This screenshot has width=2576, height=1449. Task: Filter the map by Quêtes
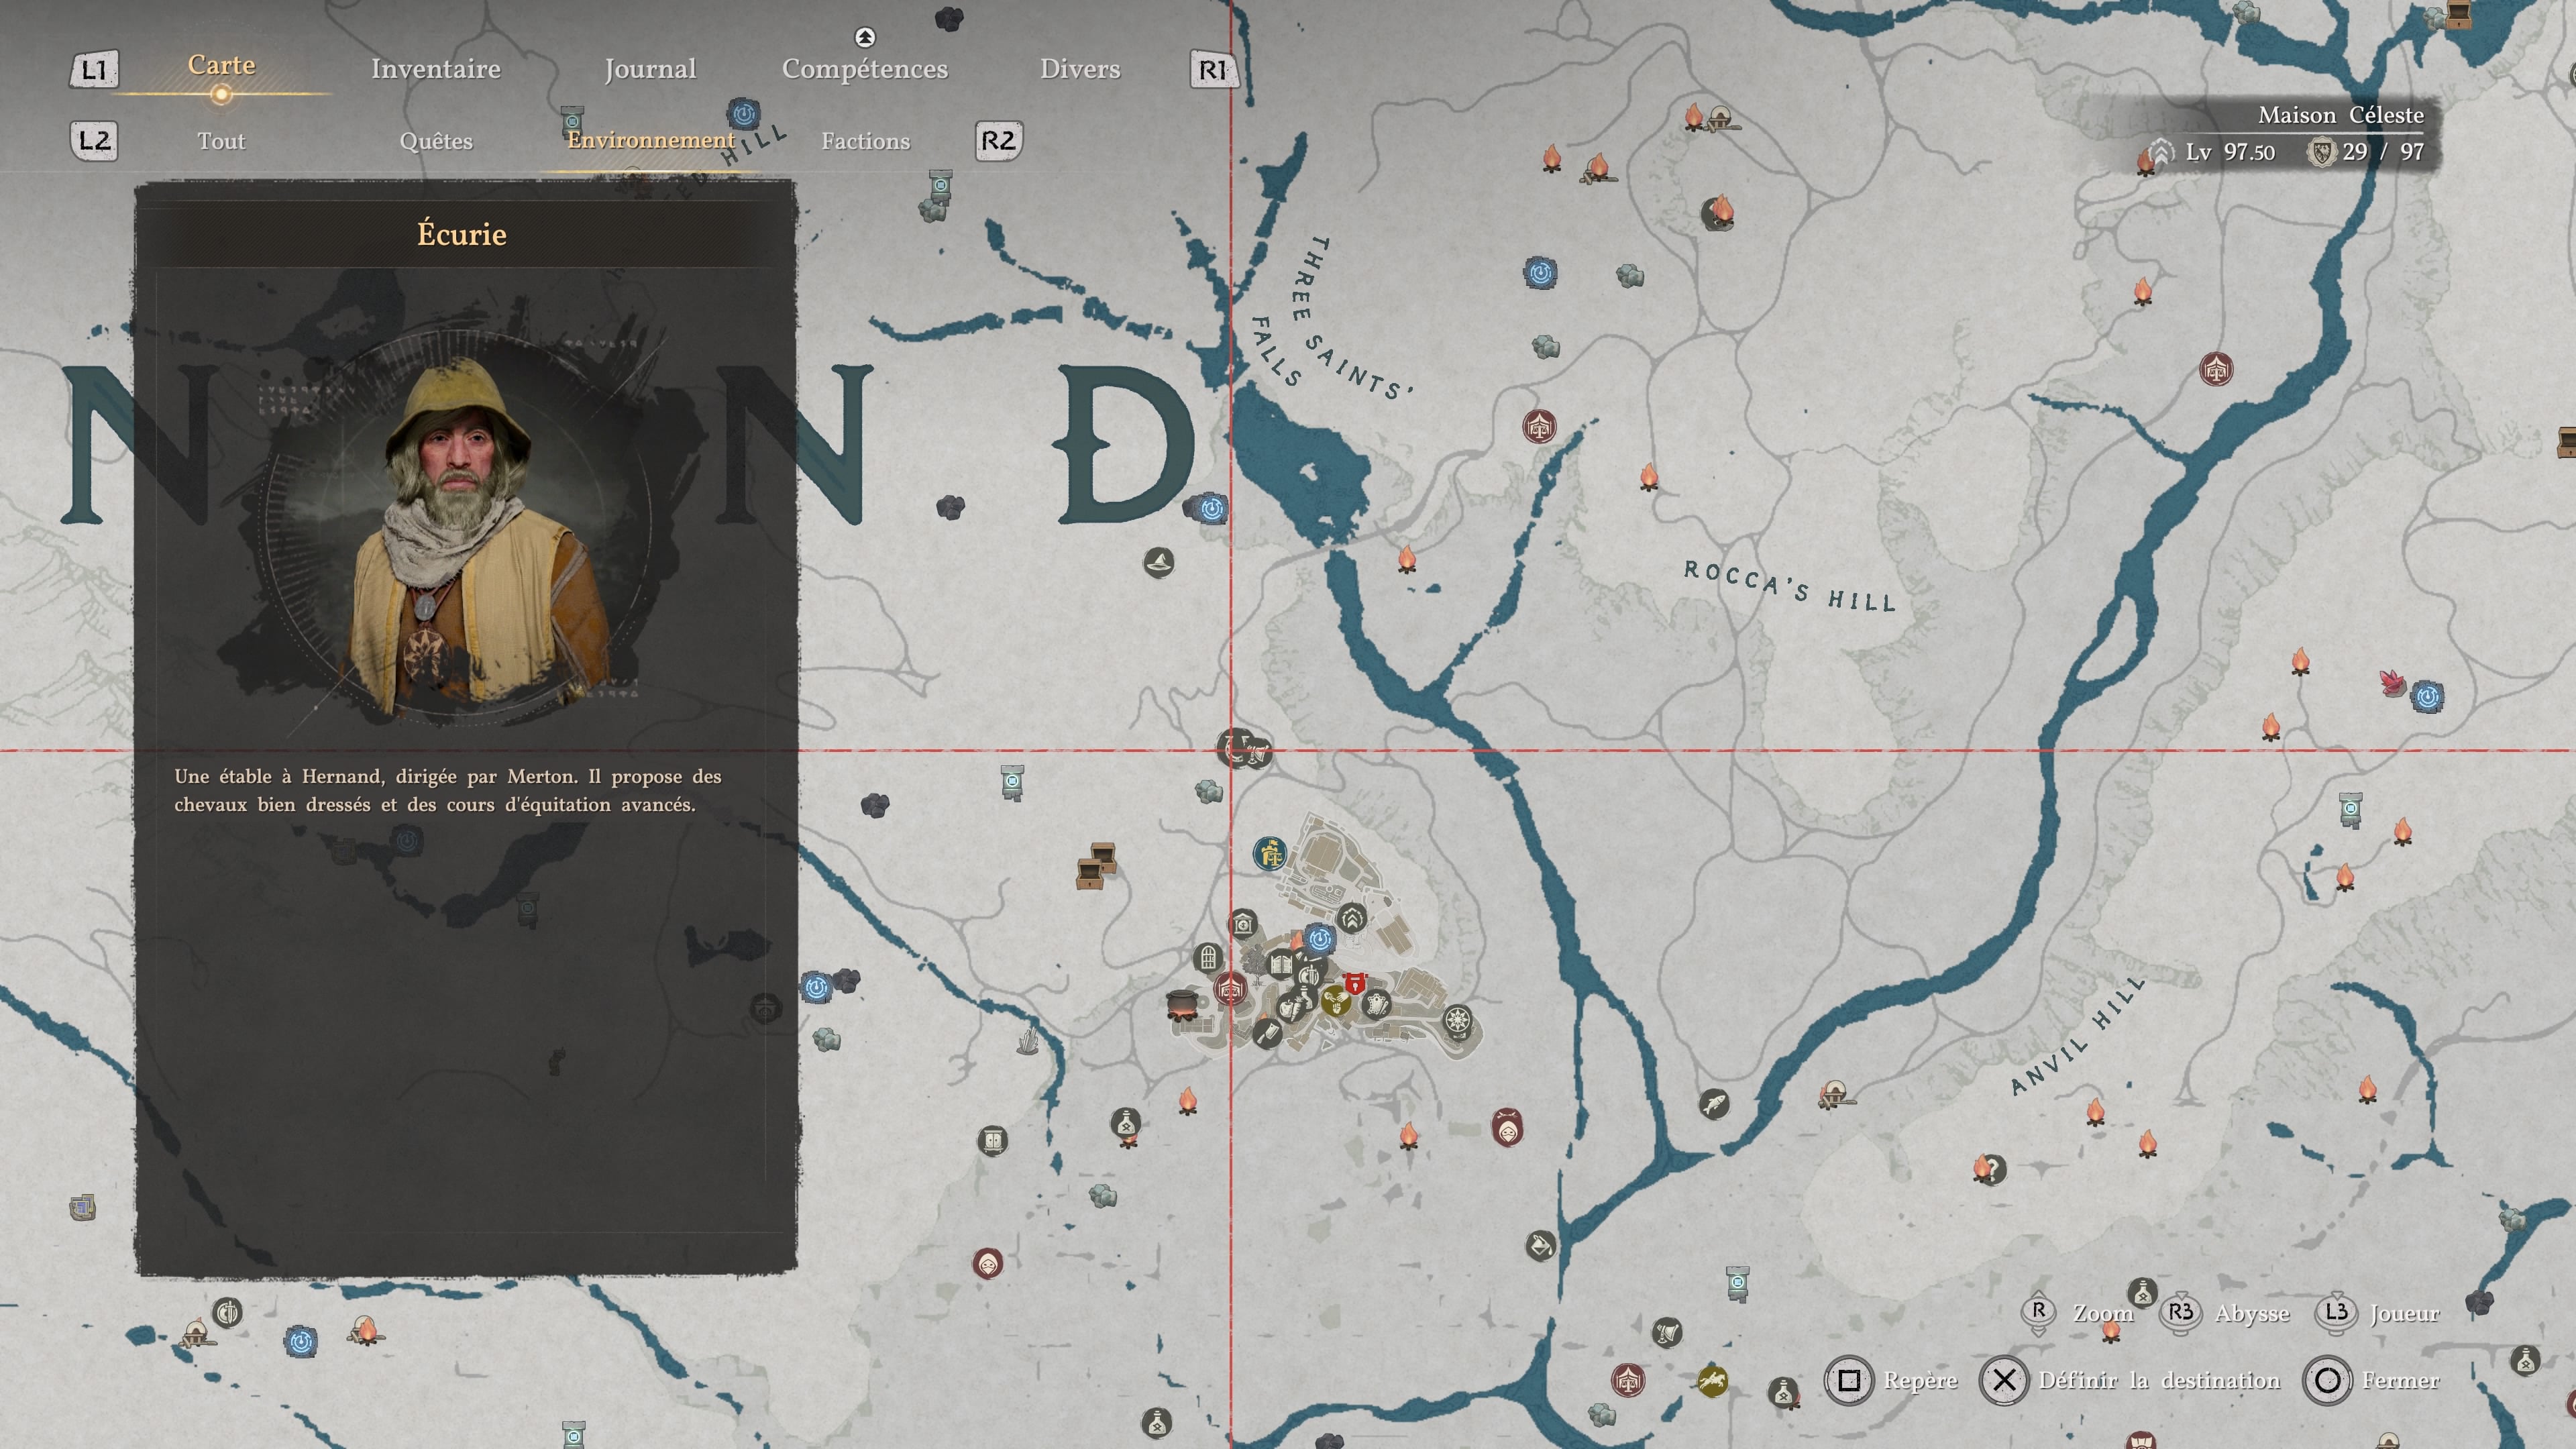point(436,141)
